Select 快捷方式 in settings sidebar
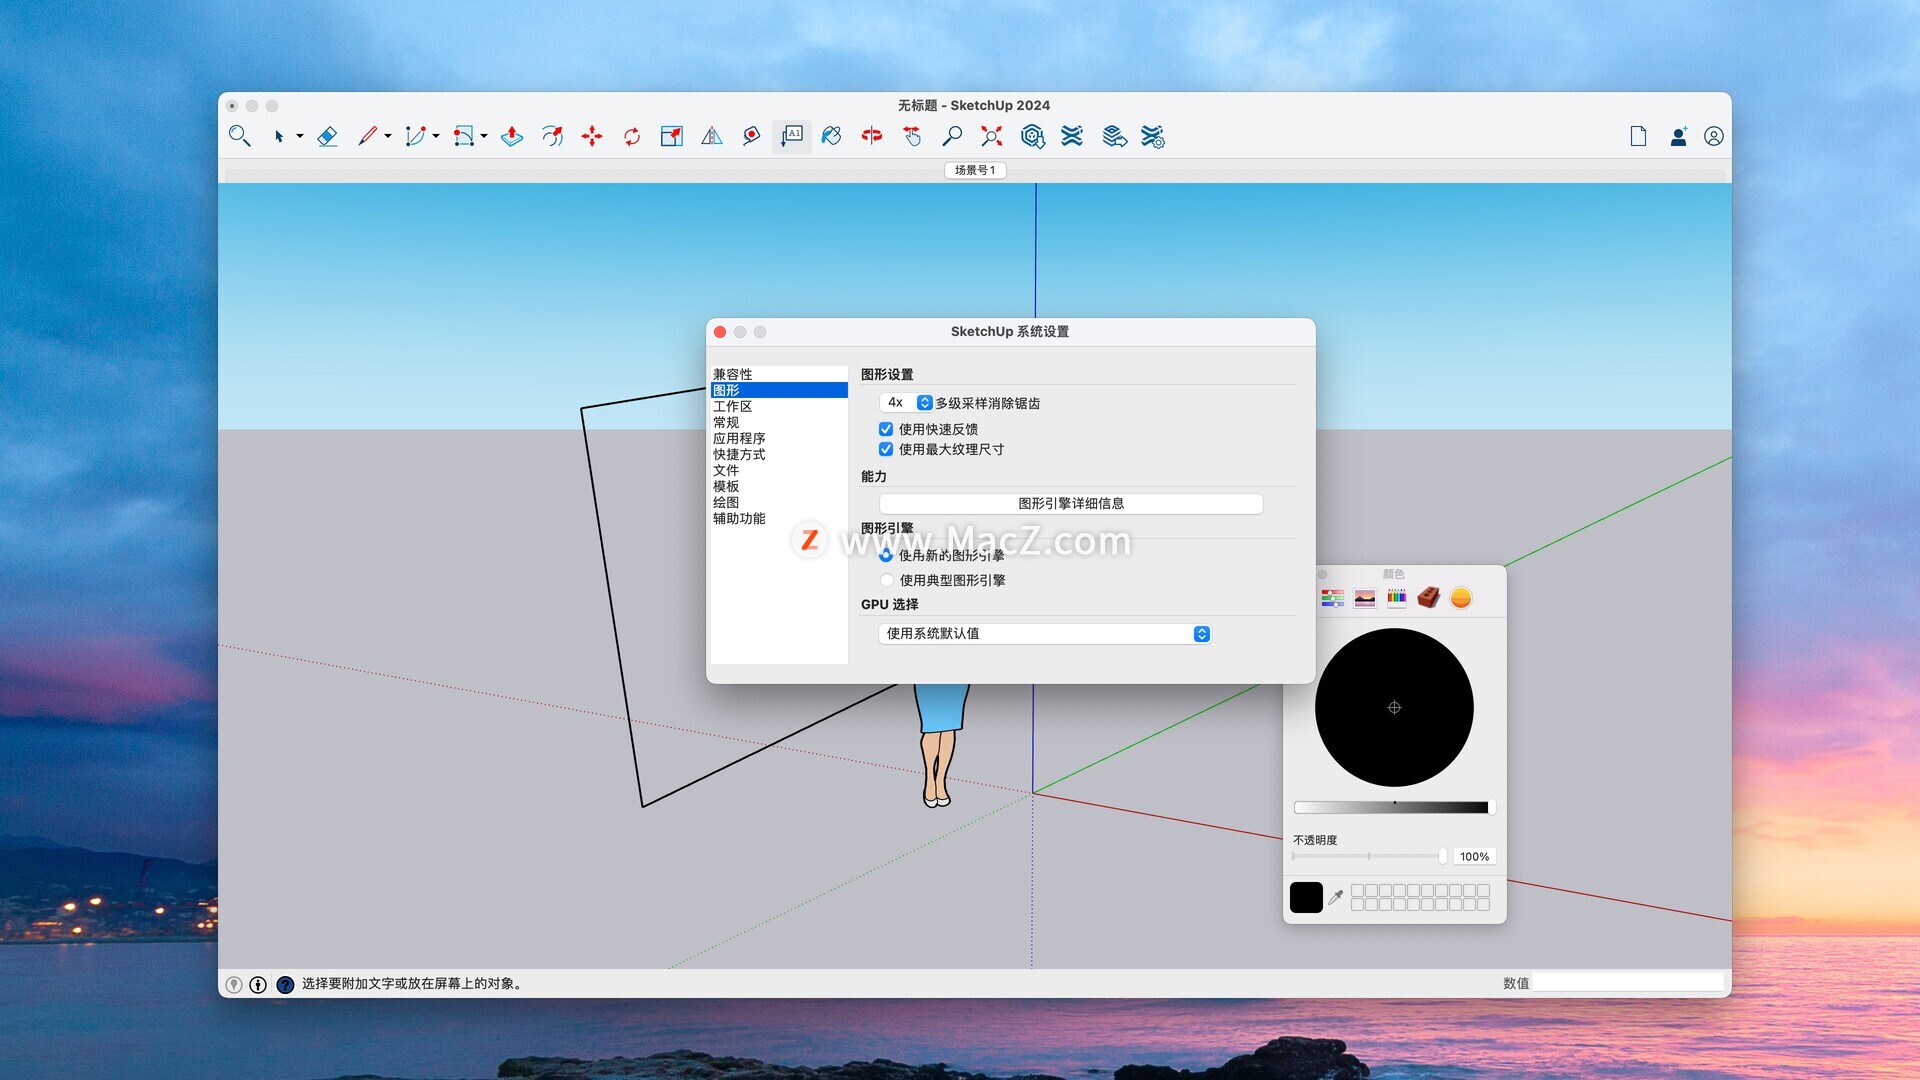This screenshot has height=1080, width=1920. click(779, 454)
